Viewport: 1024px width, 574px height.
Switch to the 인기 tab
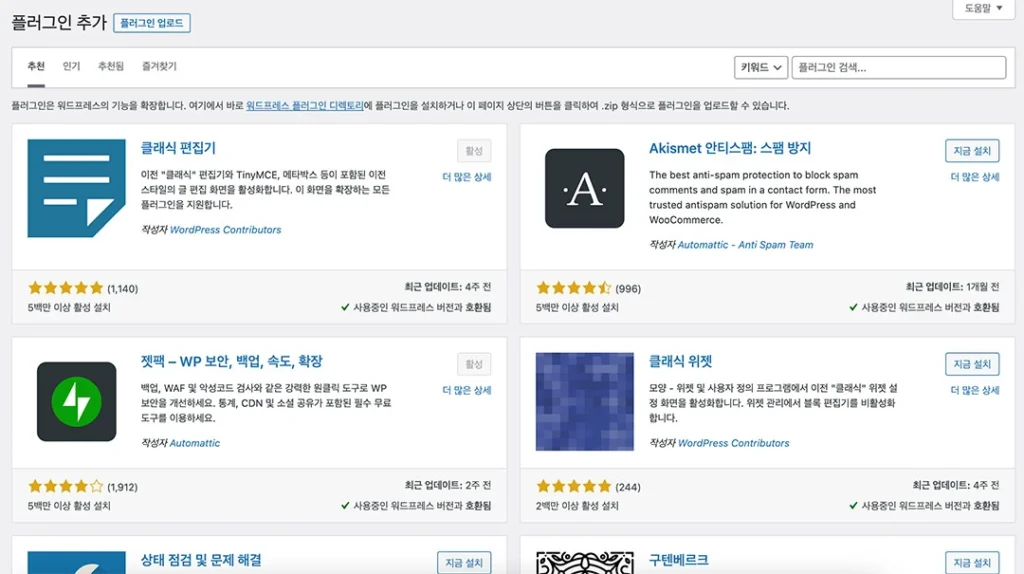[x=71, y=66]
